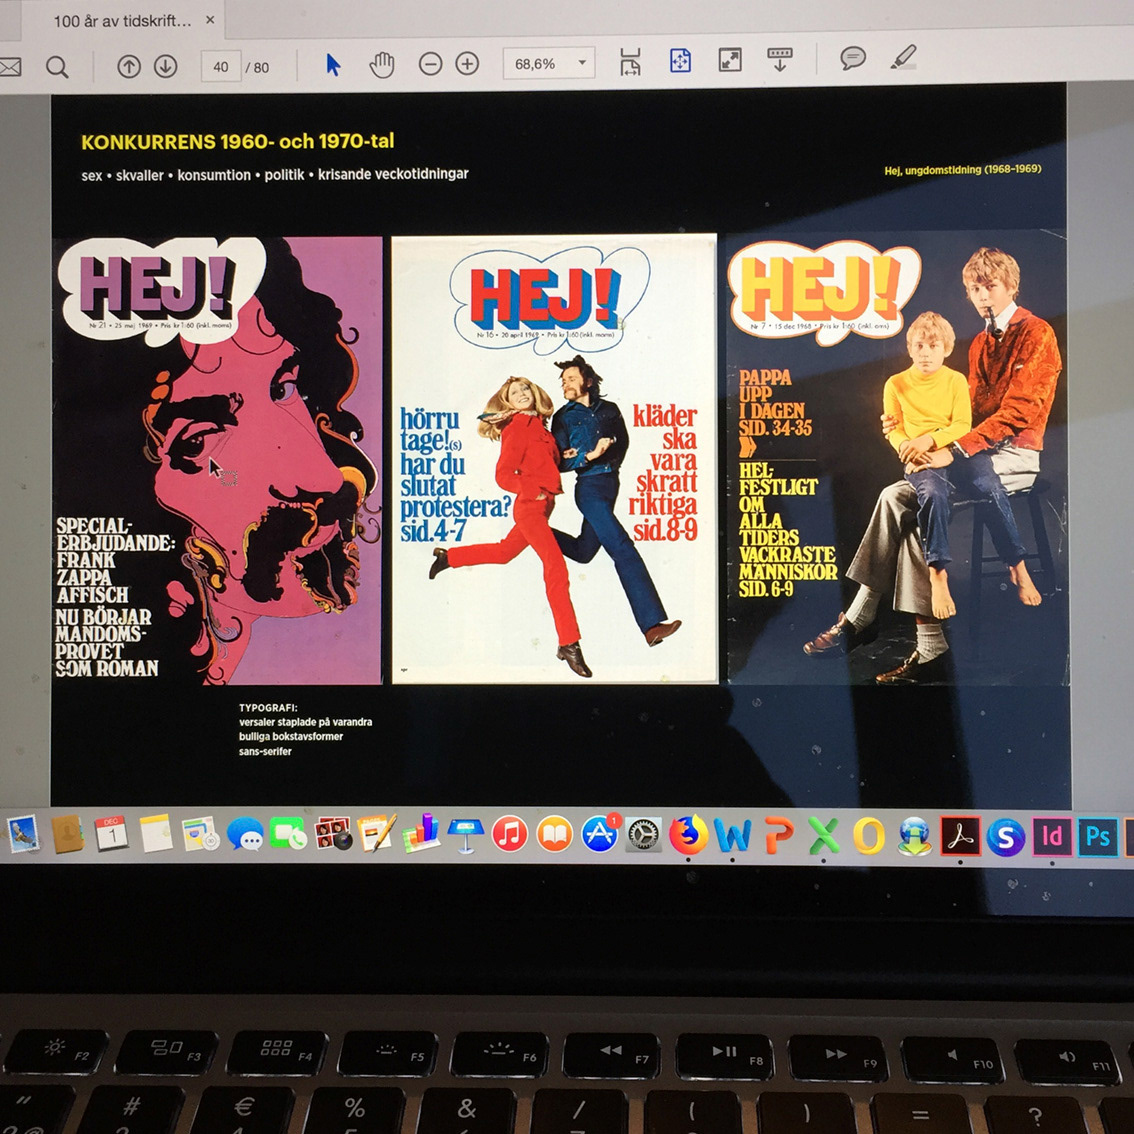Viewport: 1134px width, 1134px height.
Task: Click the fit one full page icon
Action: click(681, 61)
